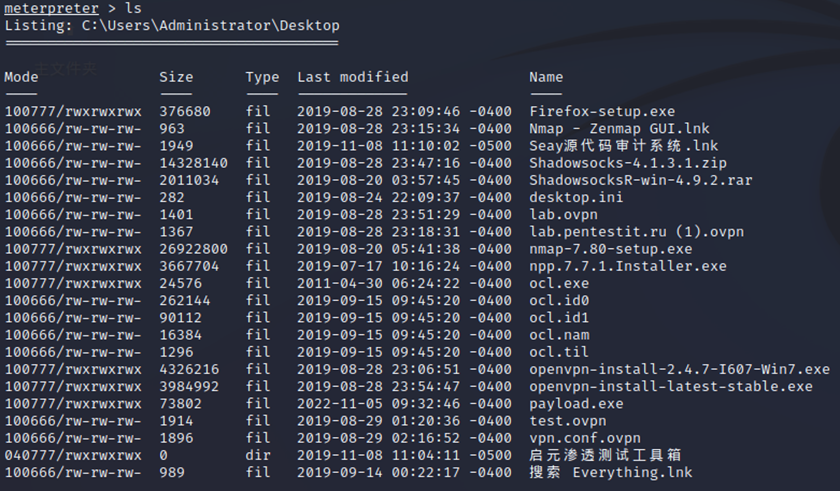Click the Name column header
Screen dimensions: 840x491
546,77
